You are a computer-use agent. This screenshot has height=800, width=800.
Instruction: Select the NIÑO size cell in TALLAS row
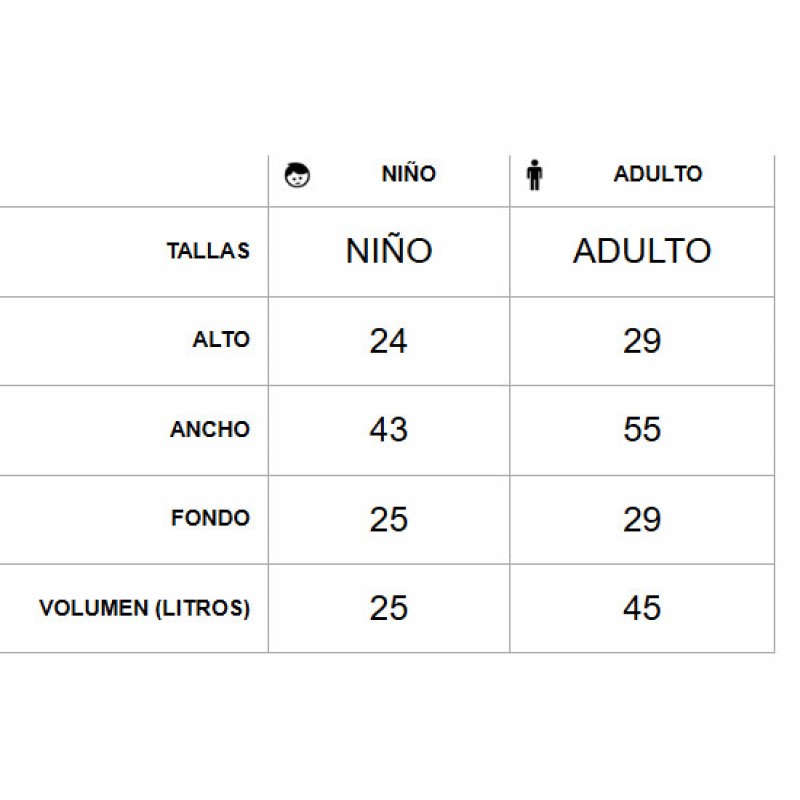coord(389,252)
